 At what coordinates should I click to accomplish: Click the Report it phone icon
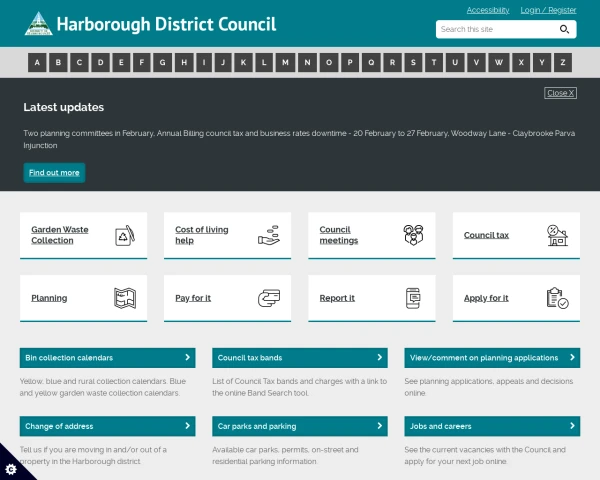pos(413,298)
